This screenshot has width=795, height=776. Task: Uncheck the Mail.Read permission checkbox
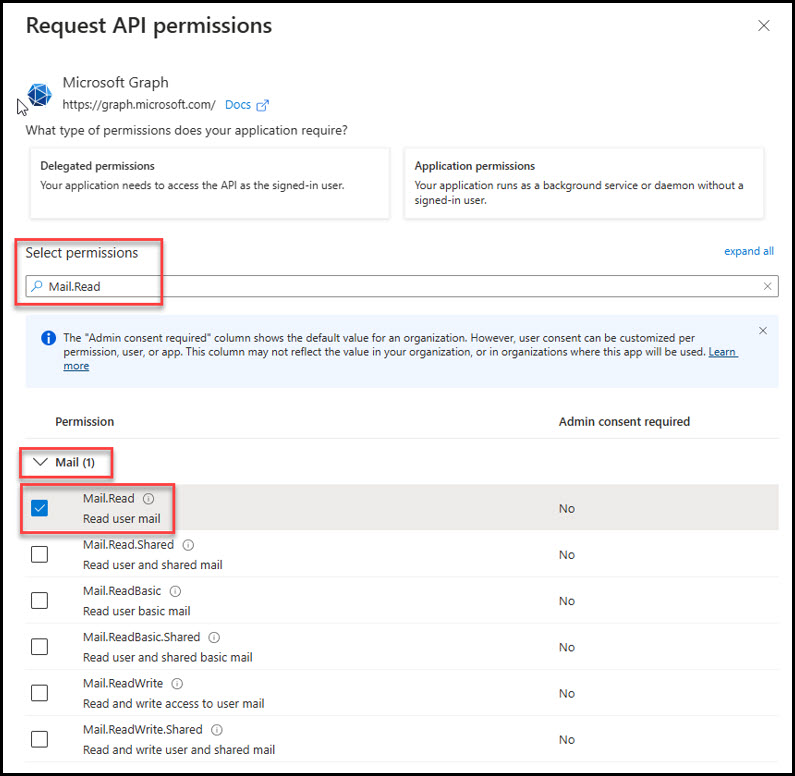(x=40, y=508)
